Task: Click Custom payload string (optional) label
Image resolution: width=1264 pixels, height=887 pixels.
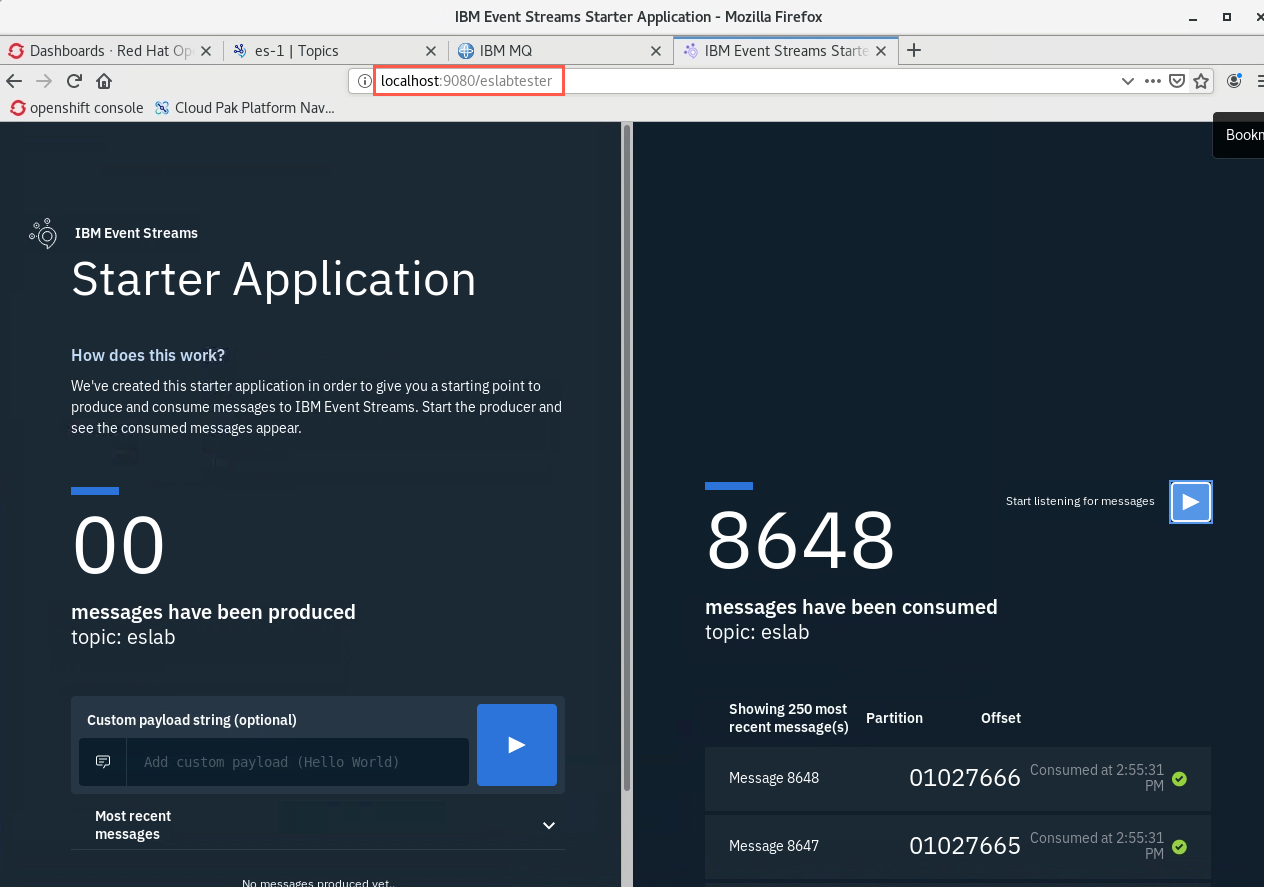Action: (x=192, y=720)
